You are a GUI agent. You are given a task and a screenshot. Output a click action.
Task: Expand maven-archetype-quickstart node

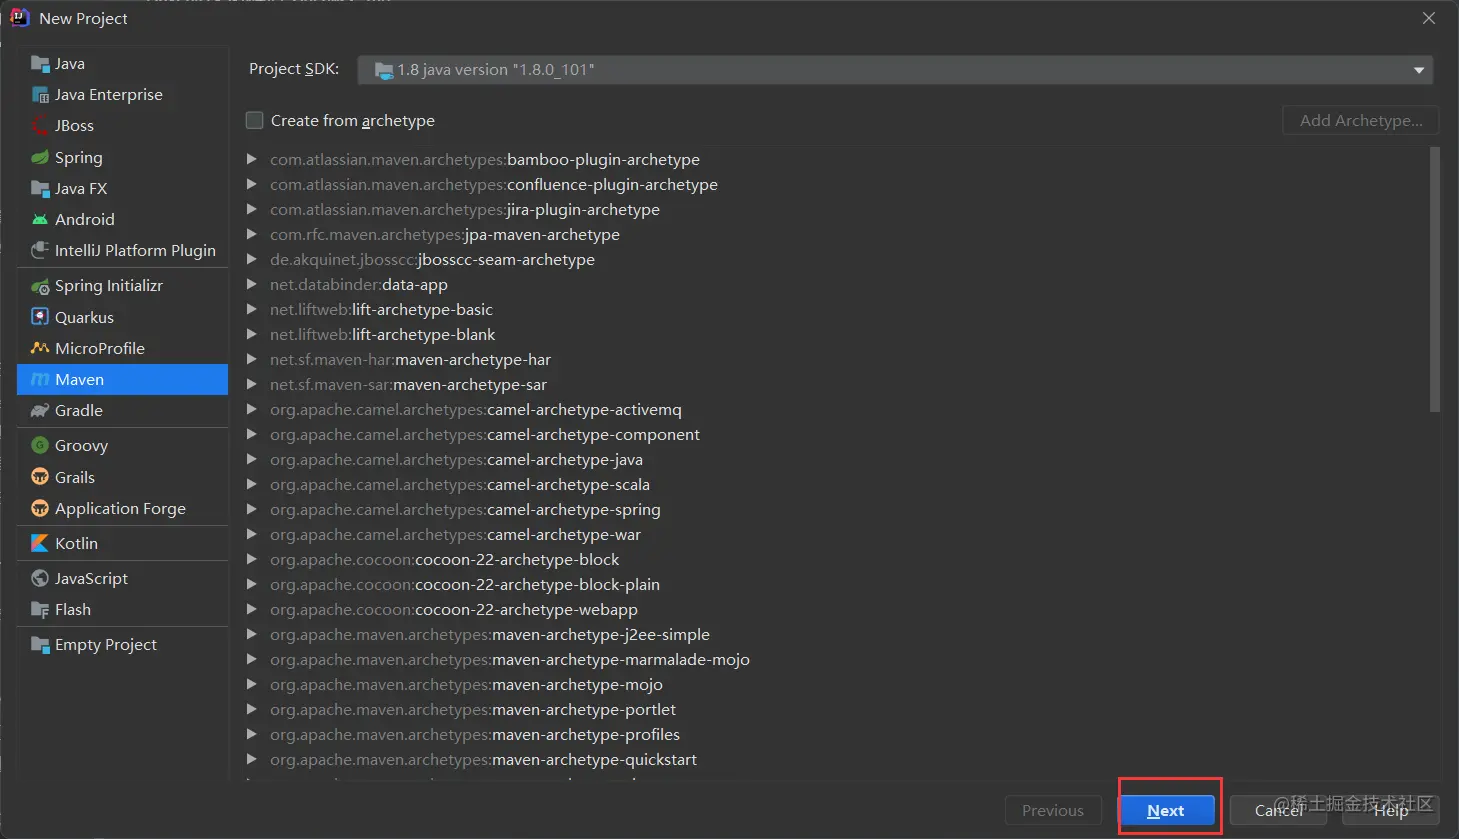pos(252,759)
